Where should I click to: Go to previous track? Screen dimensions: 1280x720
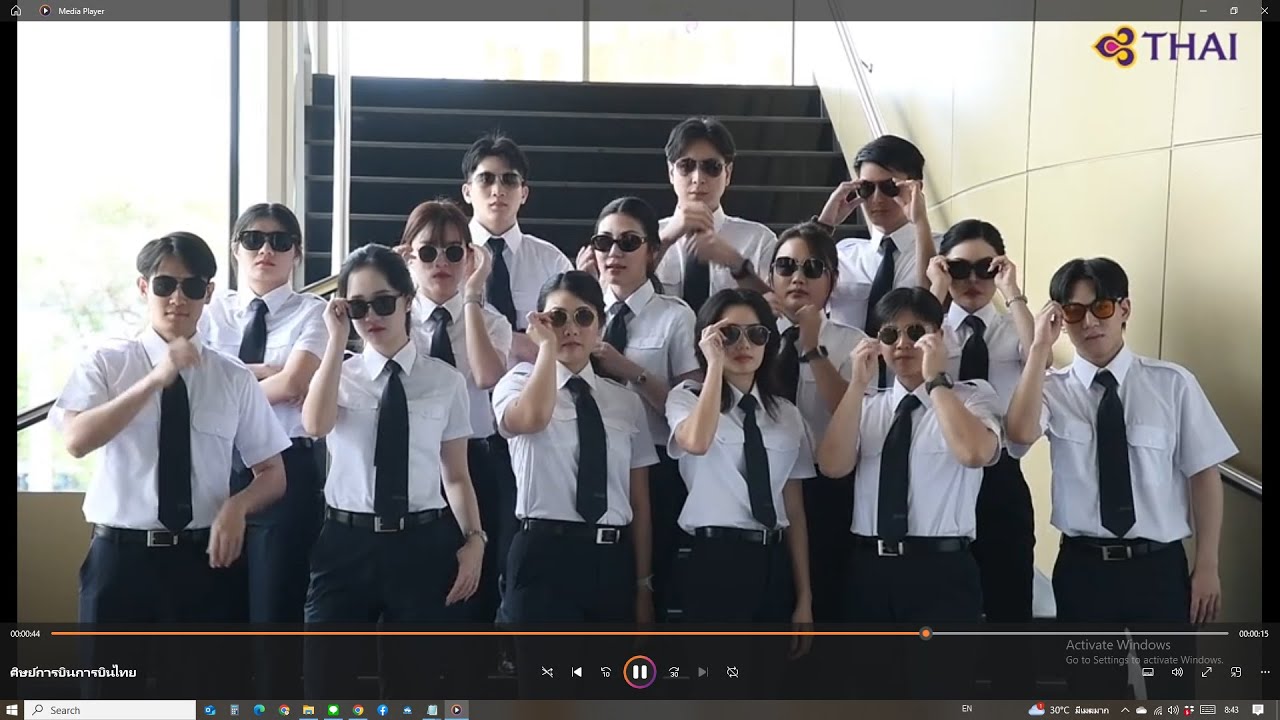tap(577, 672)
